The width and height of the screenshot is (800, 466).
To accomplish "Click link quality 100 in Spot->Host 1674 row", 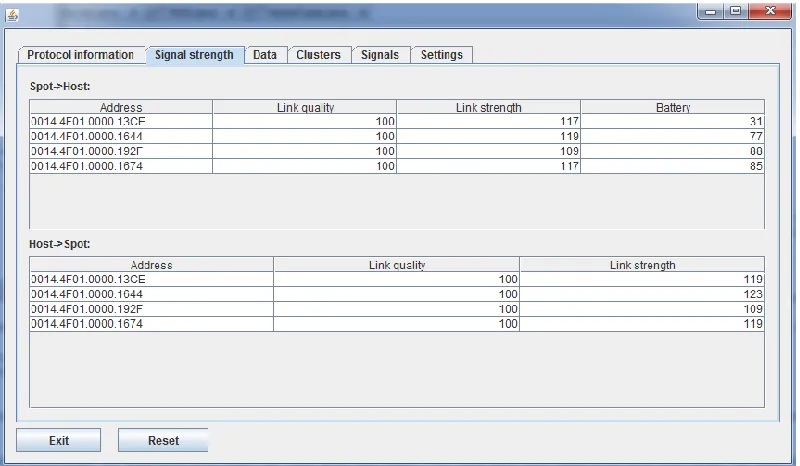I will coord(305,166).
